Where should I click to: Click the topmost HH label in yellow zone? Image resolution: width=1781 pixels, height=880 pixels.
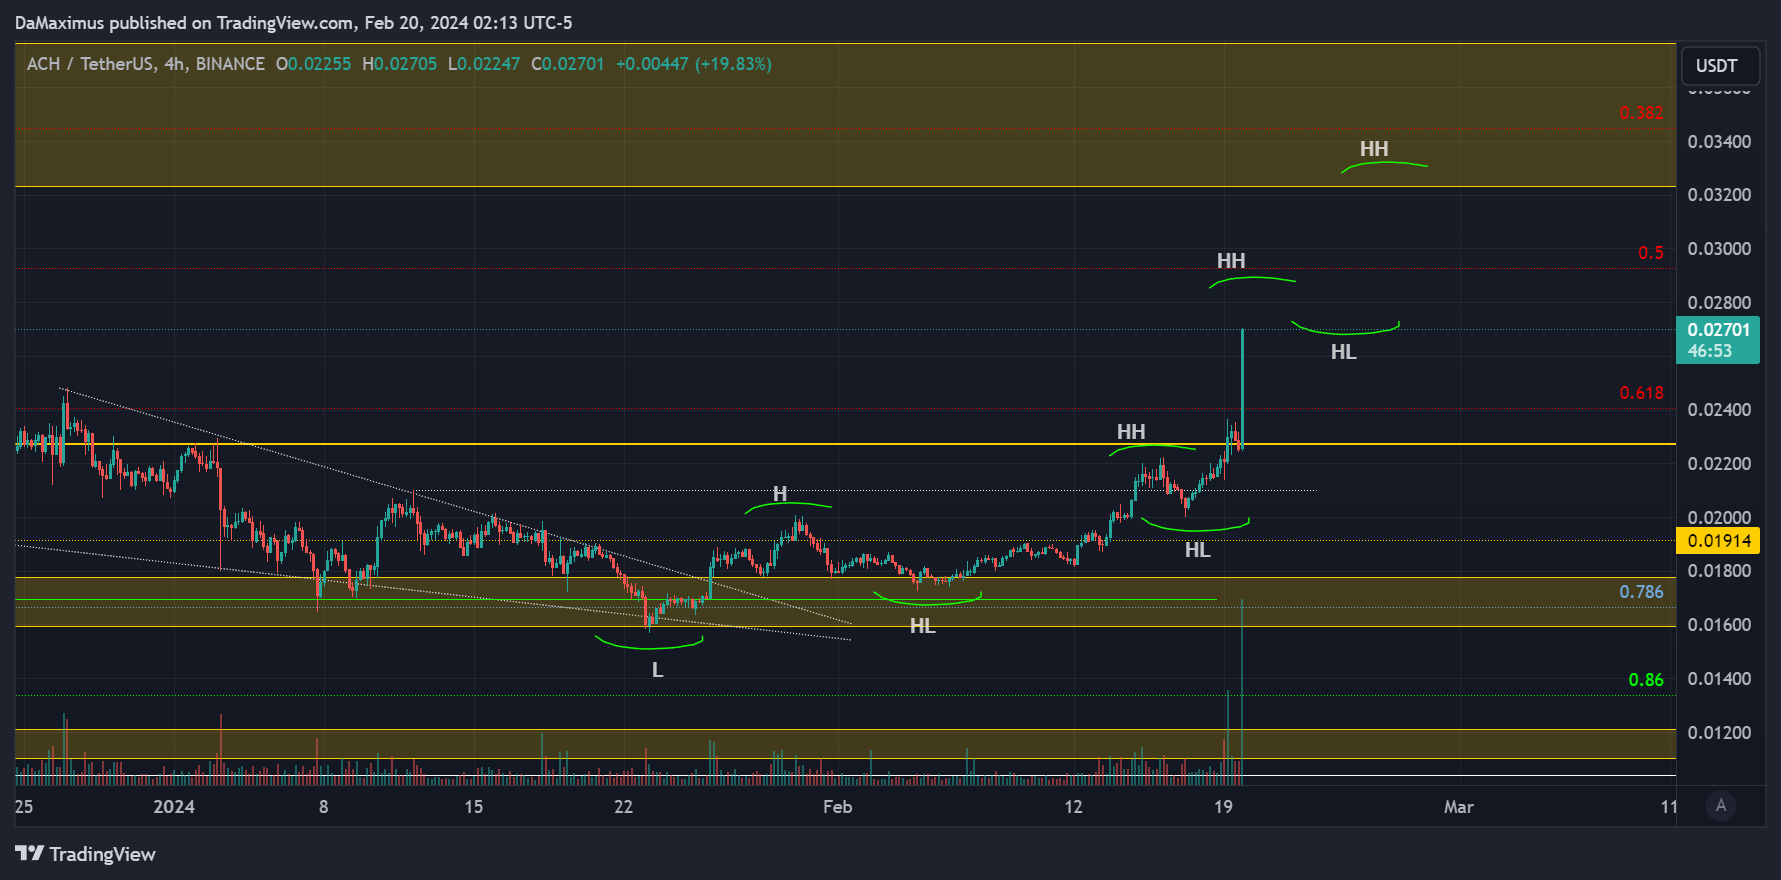1374,149
